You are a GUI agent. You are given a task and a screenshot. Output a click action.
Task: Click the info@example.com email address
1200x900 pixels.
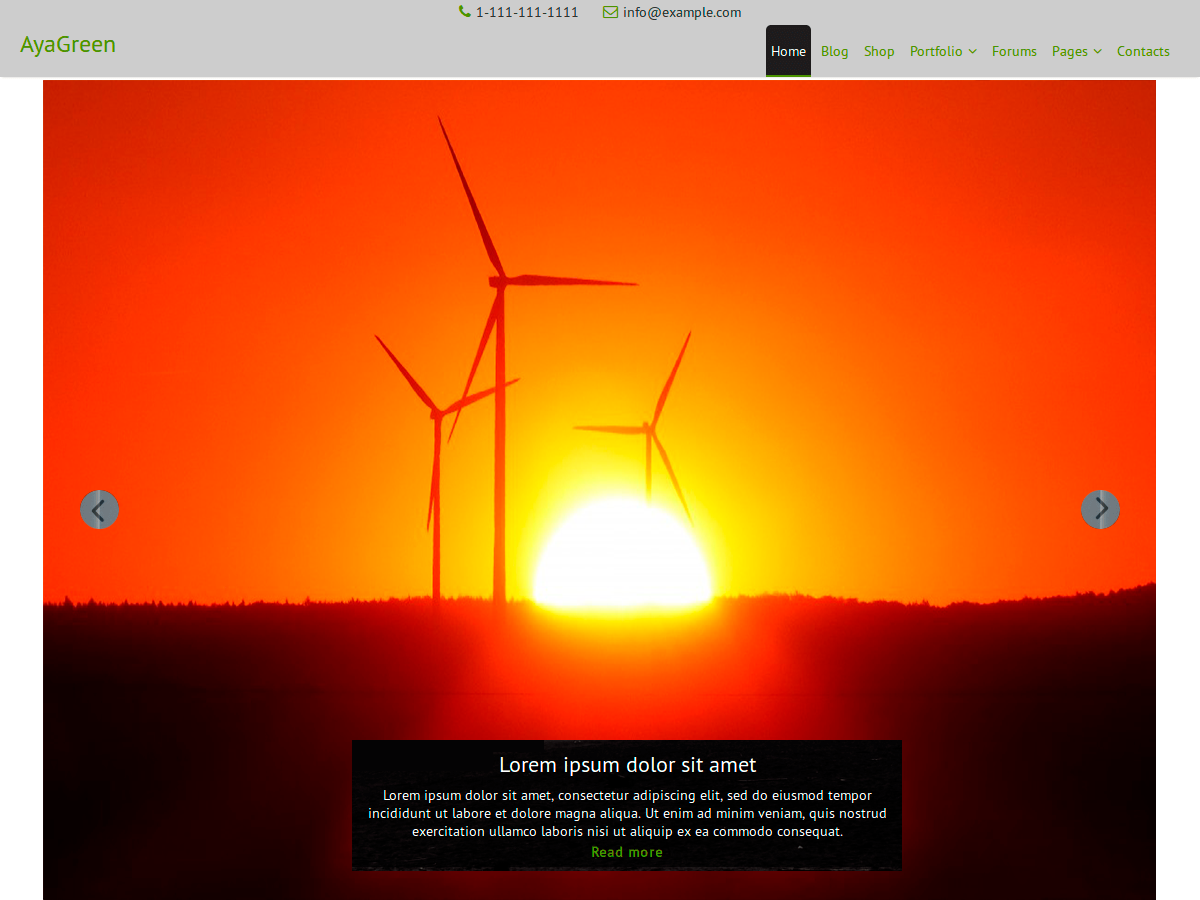(682, 13)
